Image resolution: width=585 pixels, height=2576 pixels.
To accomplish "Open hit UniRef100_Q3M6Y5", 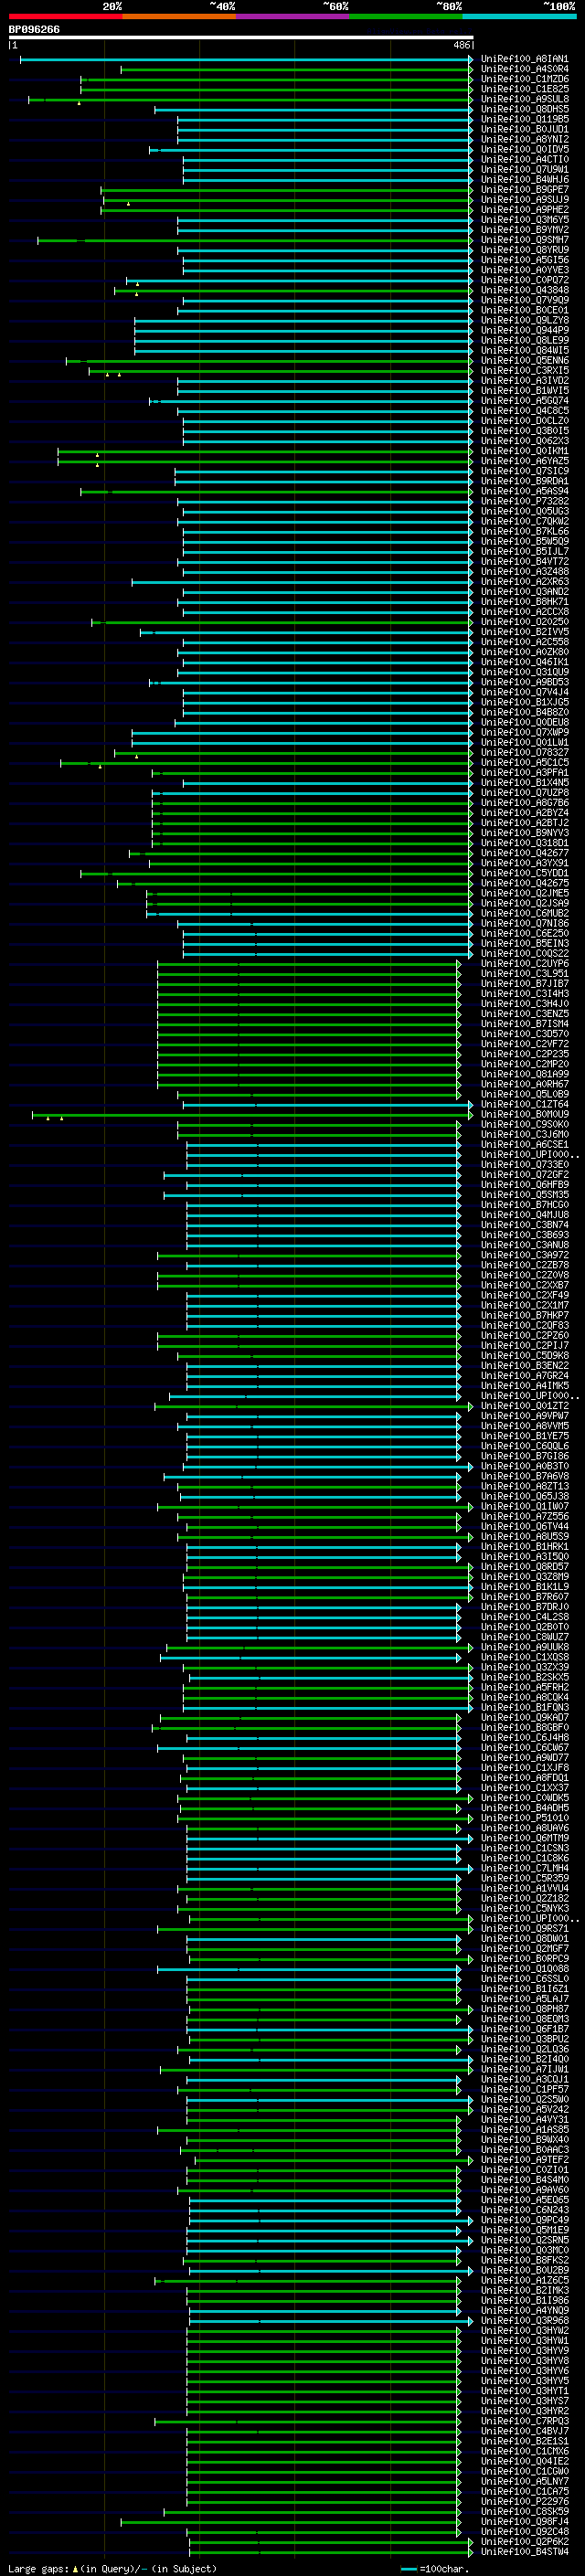I will pos(524,220).
